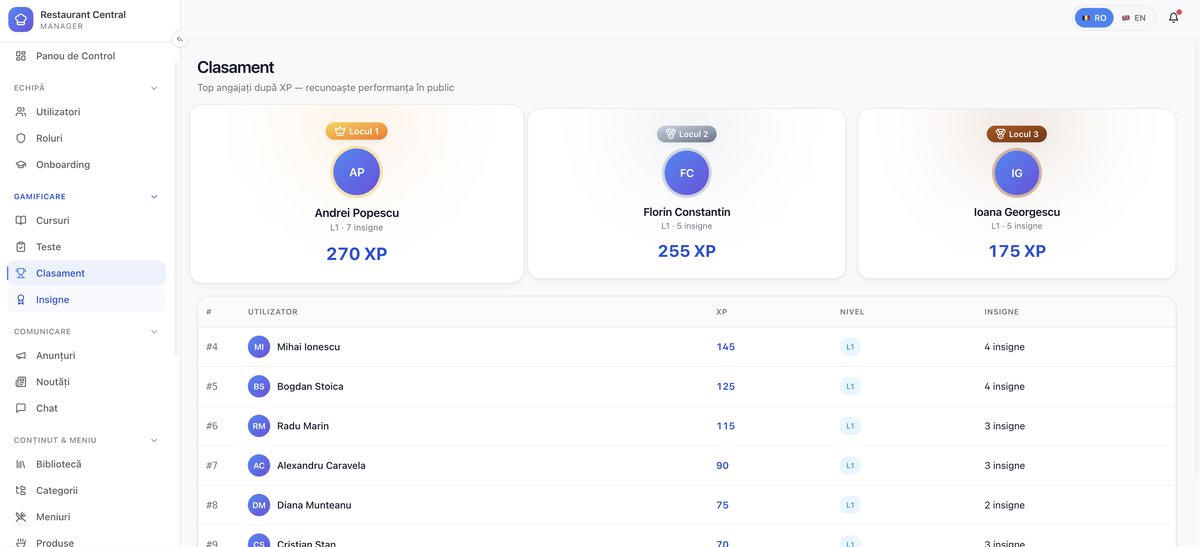Open the Cursuri menu item

pos(86,220)
